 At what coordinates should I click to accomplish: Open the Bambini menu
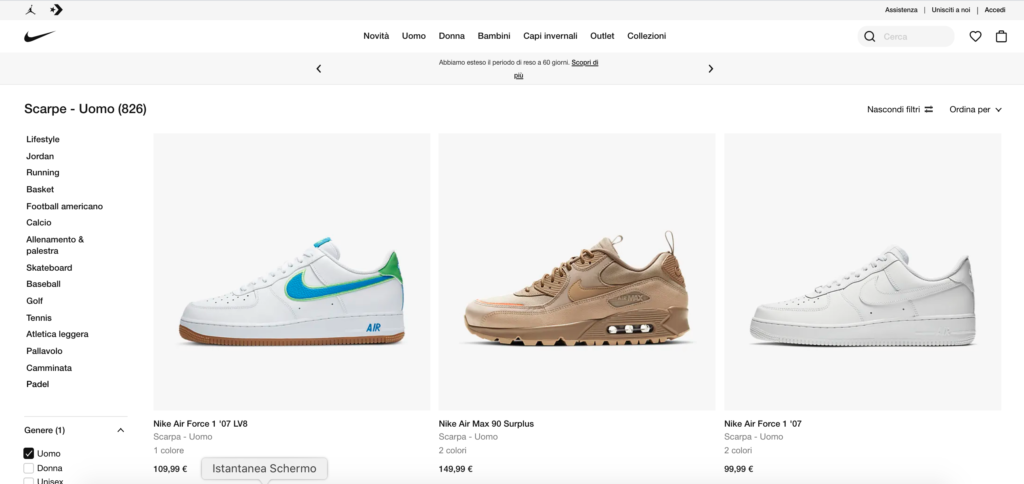pos(494,36)
